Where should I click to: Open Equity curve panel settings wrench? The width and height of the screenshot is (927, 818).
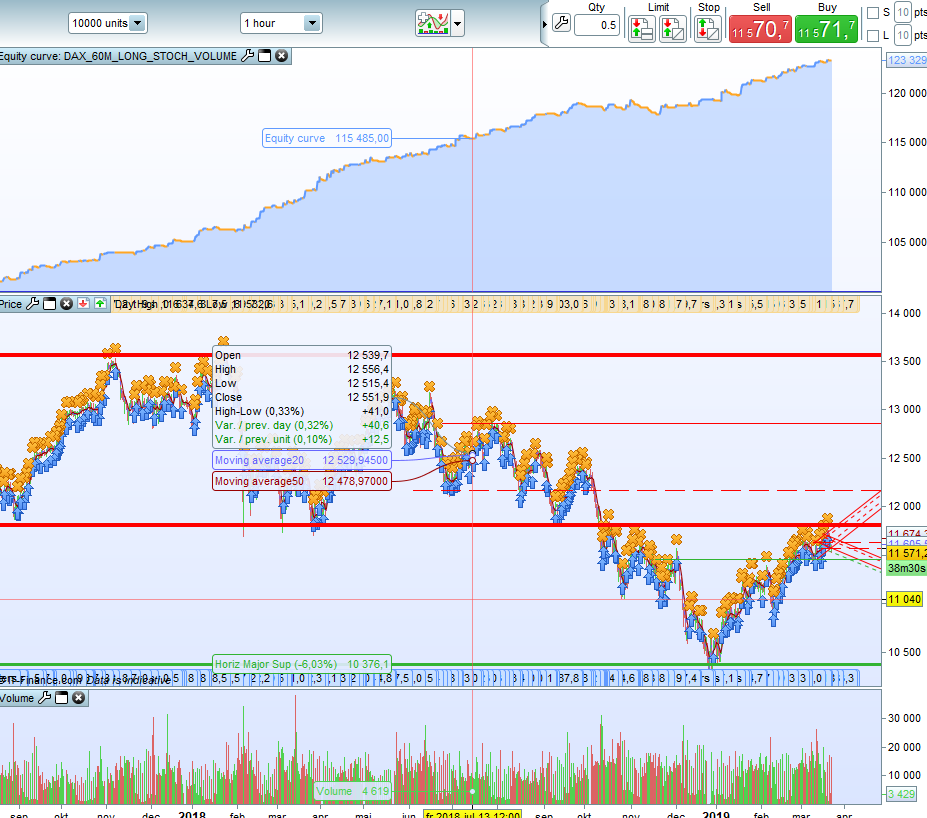(248, 56)
